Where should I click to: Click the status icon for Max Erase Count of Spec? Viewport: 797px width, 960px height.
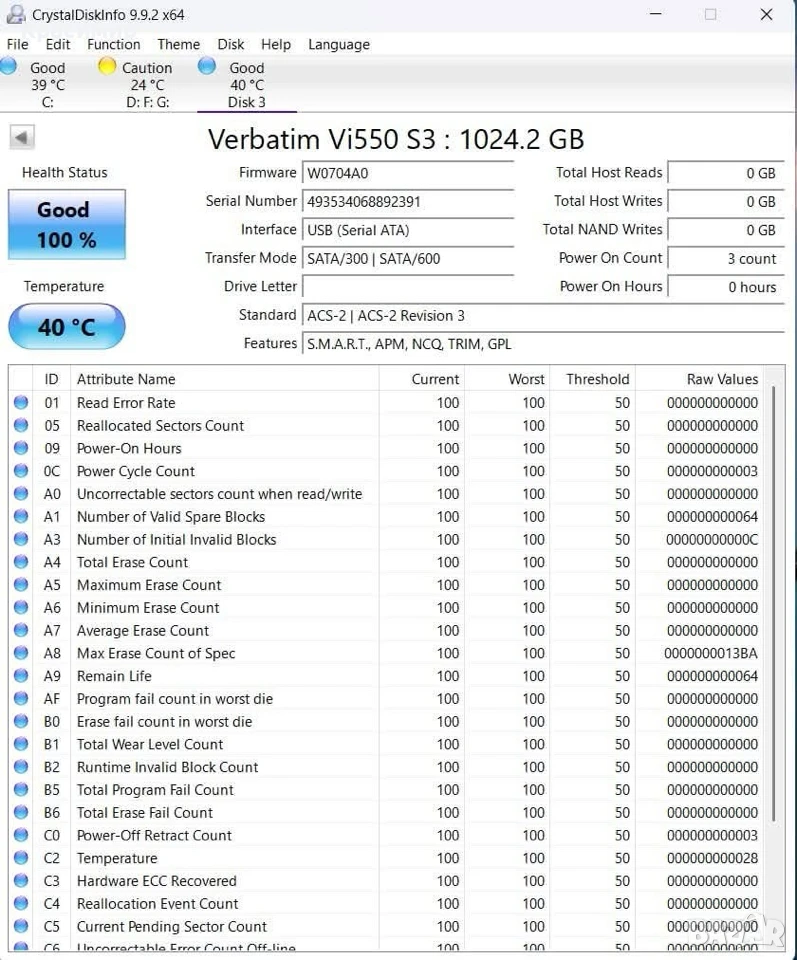point(21,653)
